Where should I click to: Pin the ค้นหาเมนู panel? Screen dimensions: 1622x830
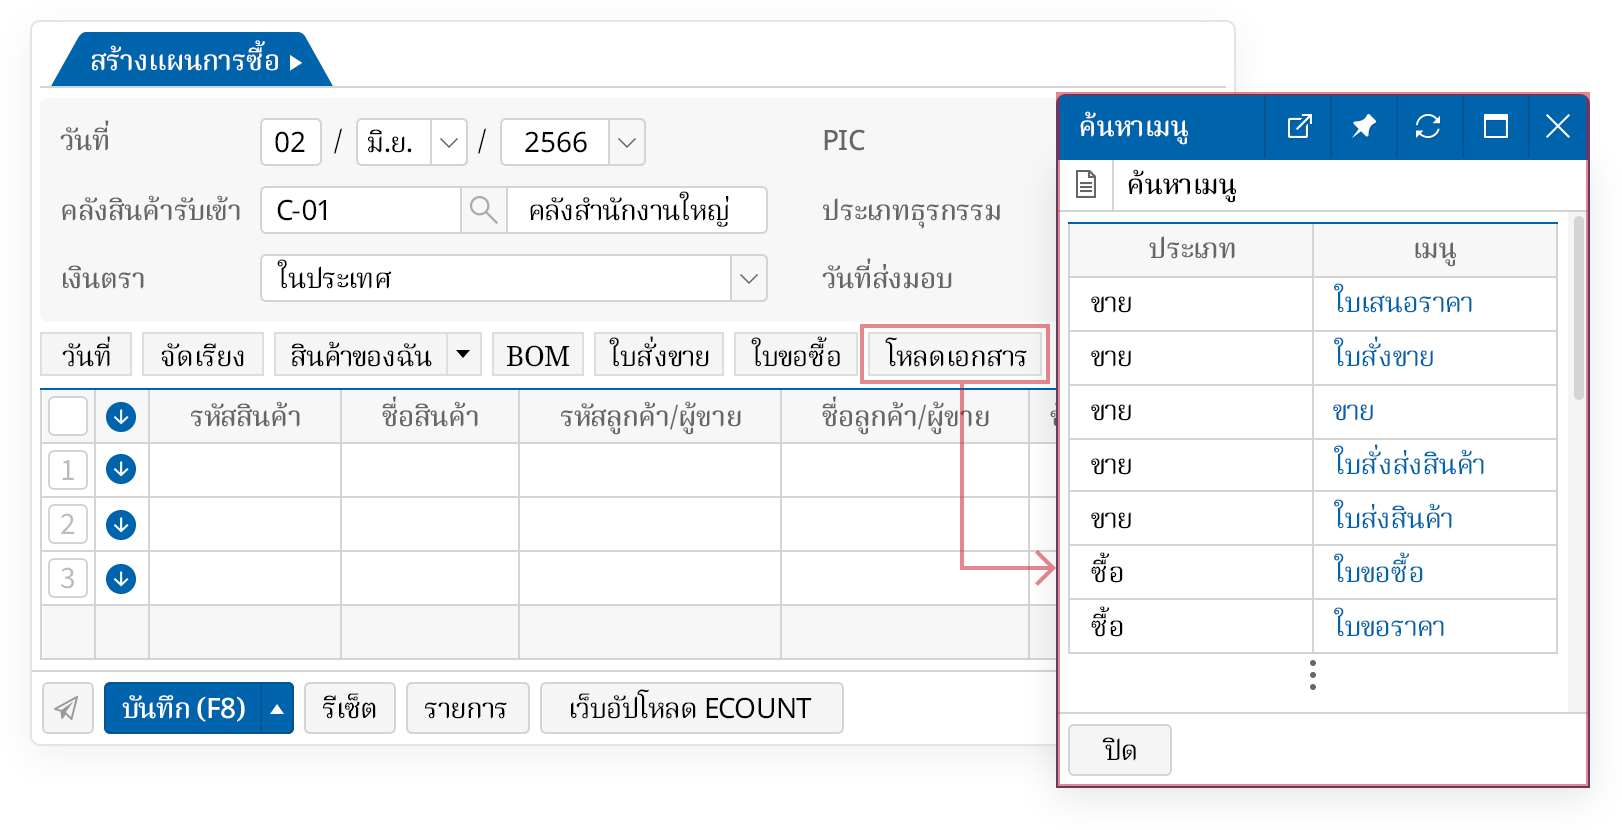(1363, 127)
